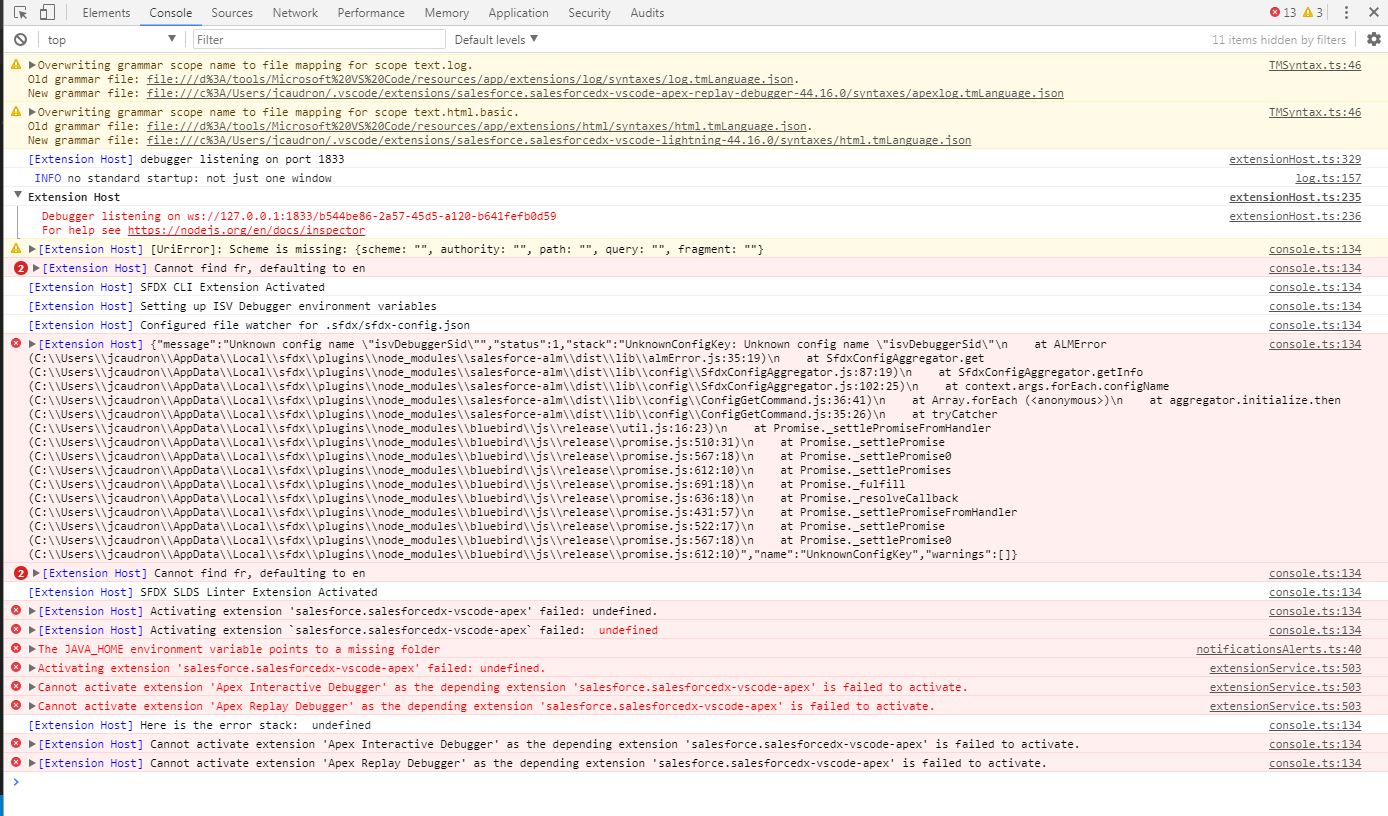Expand the isvDebuggerSid JSON error message
This screenshot has width=1388, height=816.
tap(32, 344)
